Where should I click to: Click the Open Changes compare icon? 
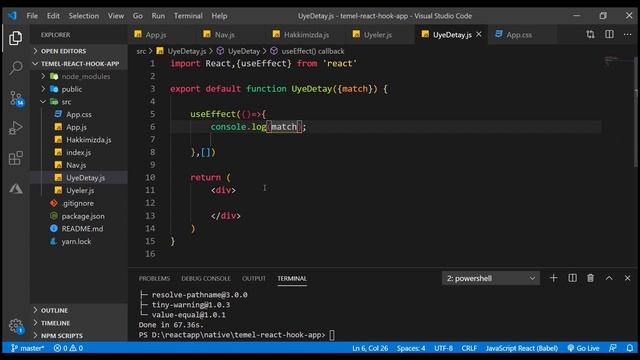(590, 34)
